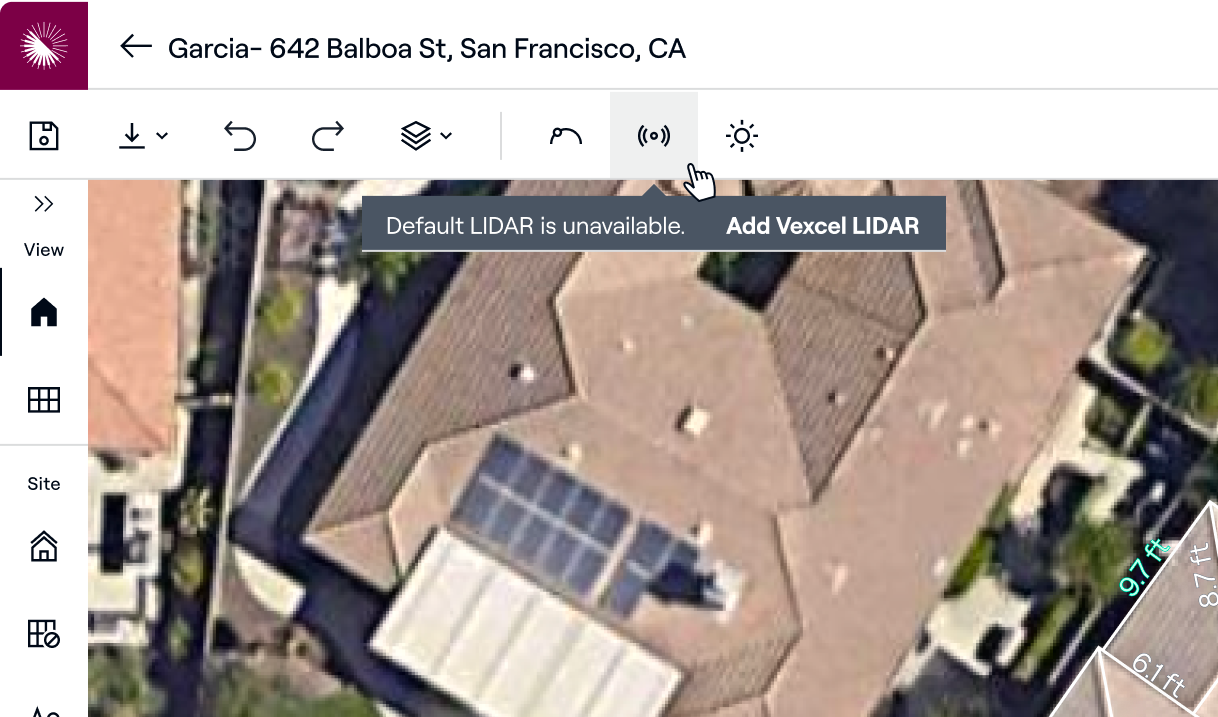The image size is (1218, 717).
Task: Click the 9.7 ft roof edge measurement
Action: 1143,567
